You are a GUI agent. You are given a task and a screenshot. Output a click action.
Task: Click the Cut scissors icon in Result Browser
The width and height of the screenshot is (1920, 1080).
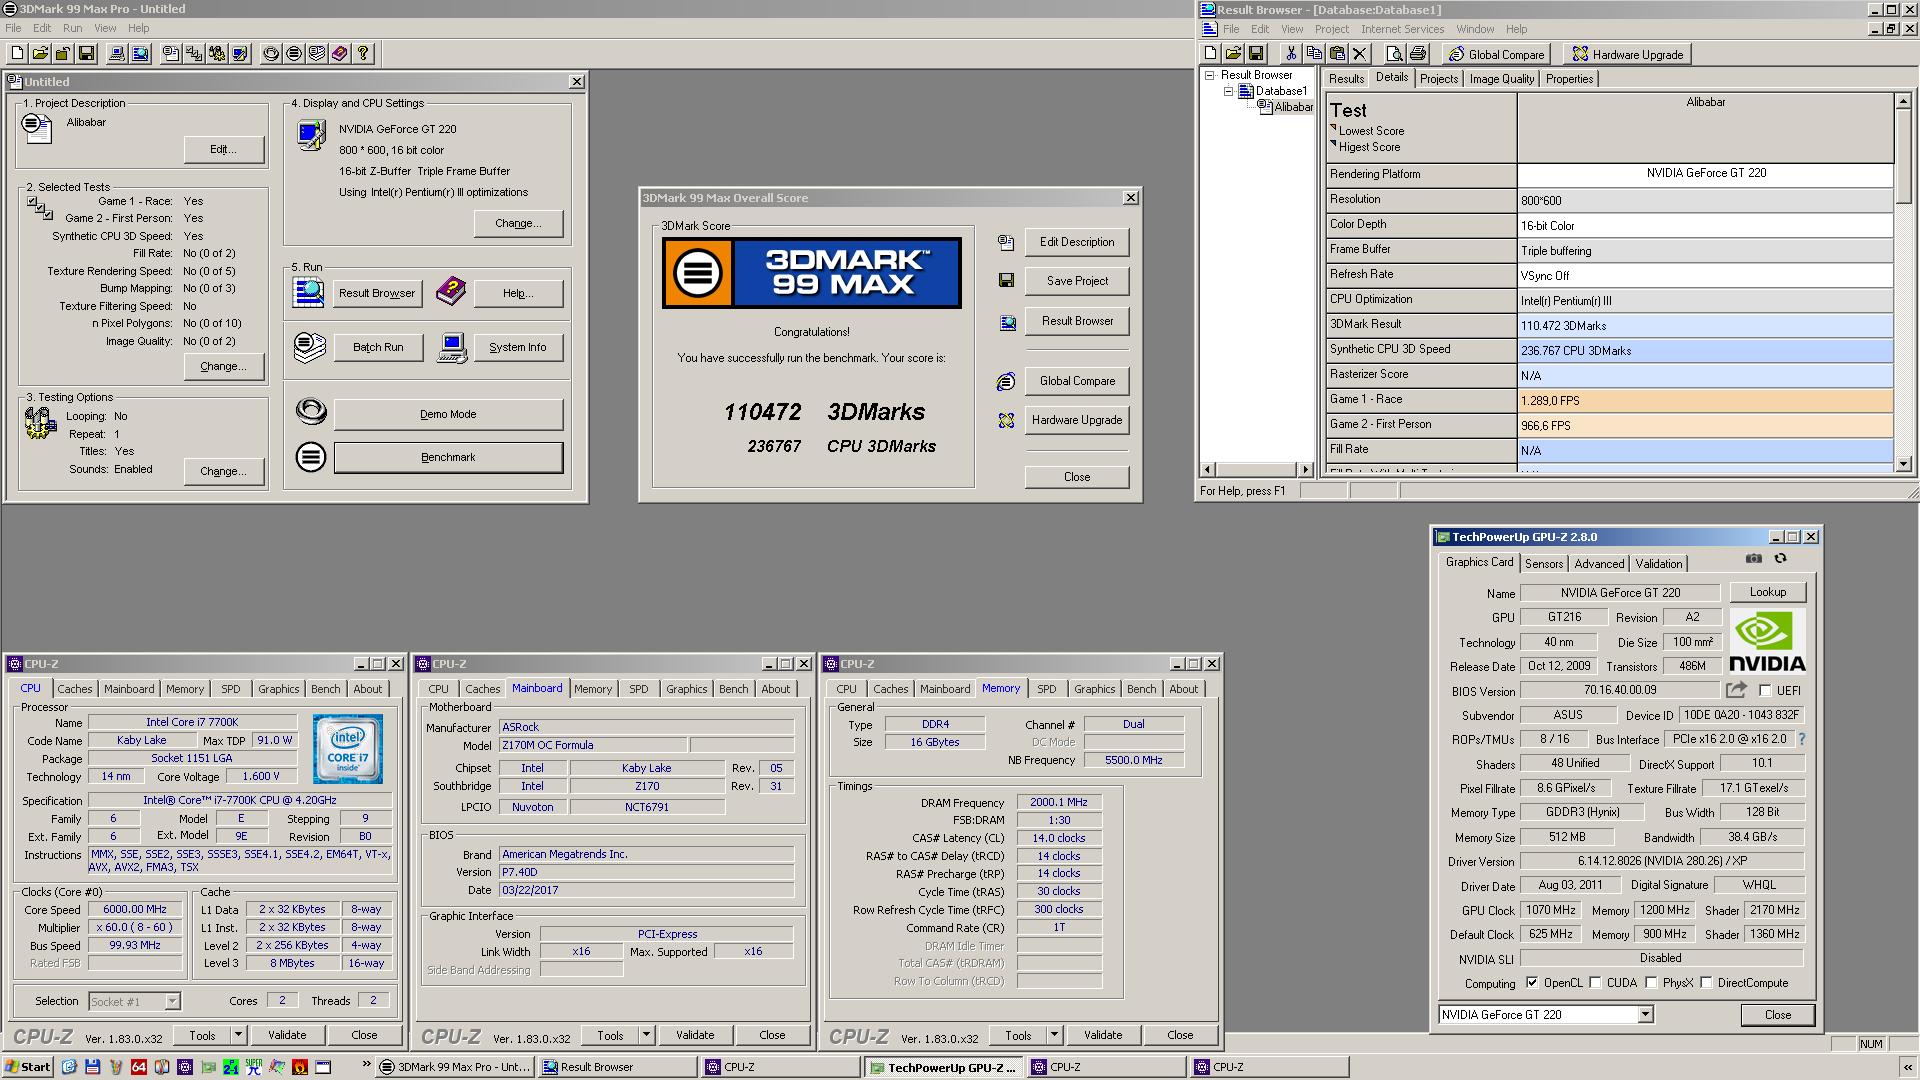point(1291,54)
